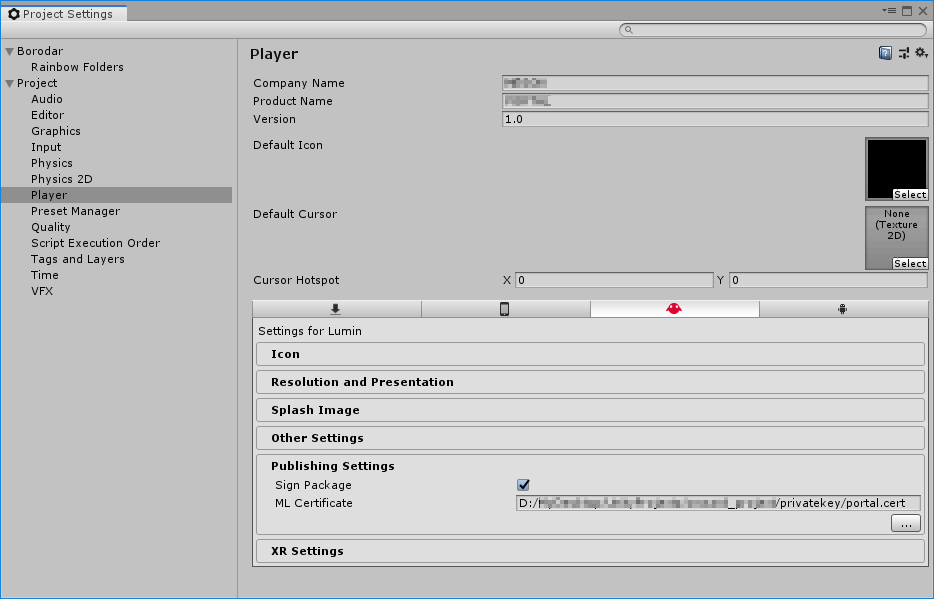Viewport: 934px width, 599px height.
Task: Collapse the Borodar tree group
Action: click(9, 51)
